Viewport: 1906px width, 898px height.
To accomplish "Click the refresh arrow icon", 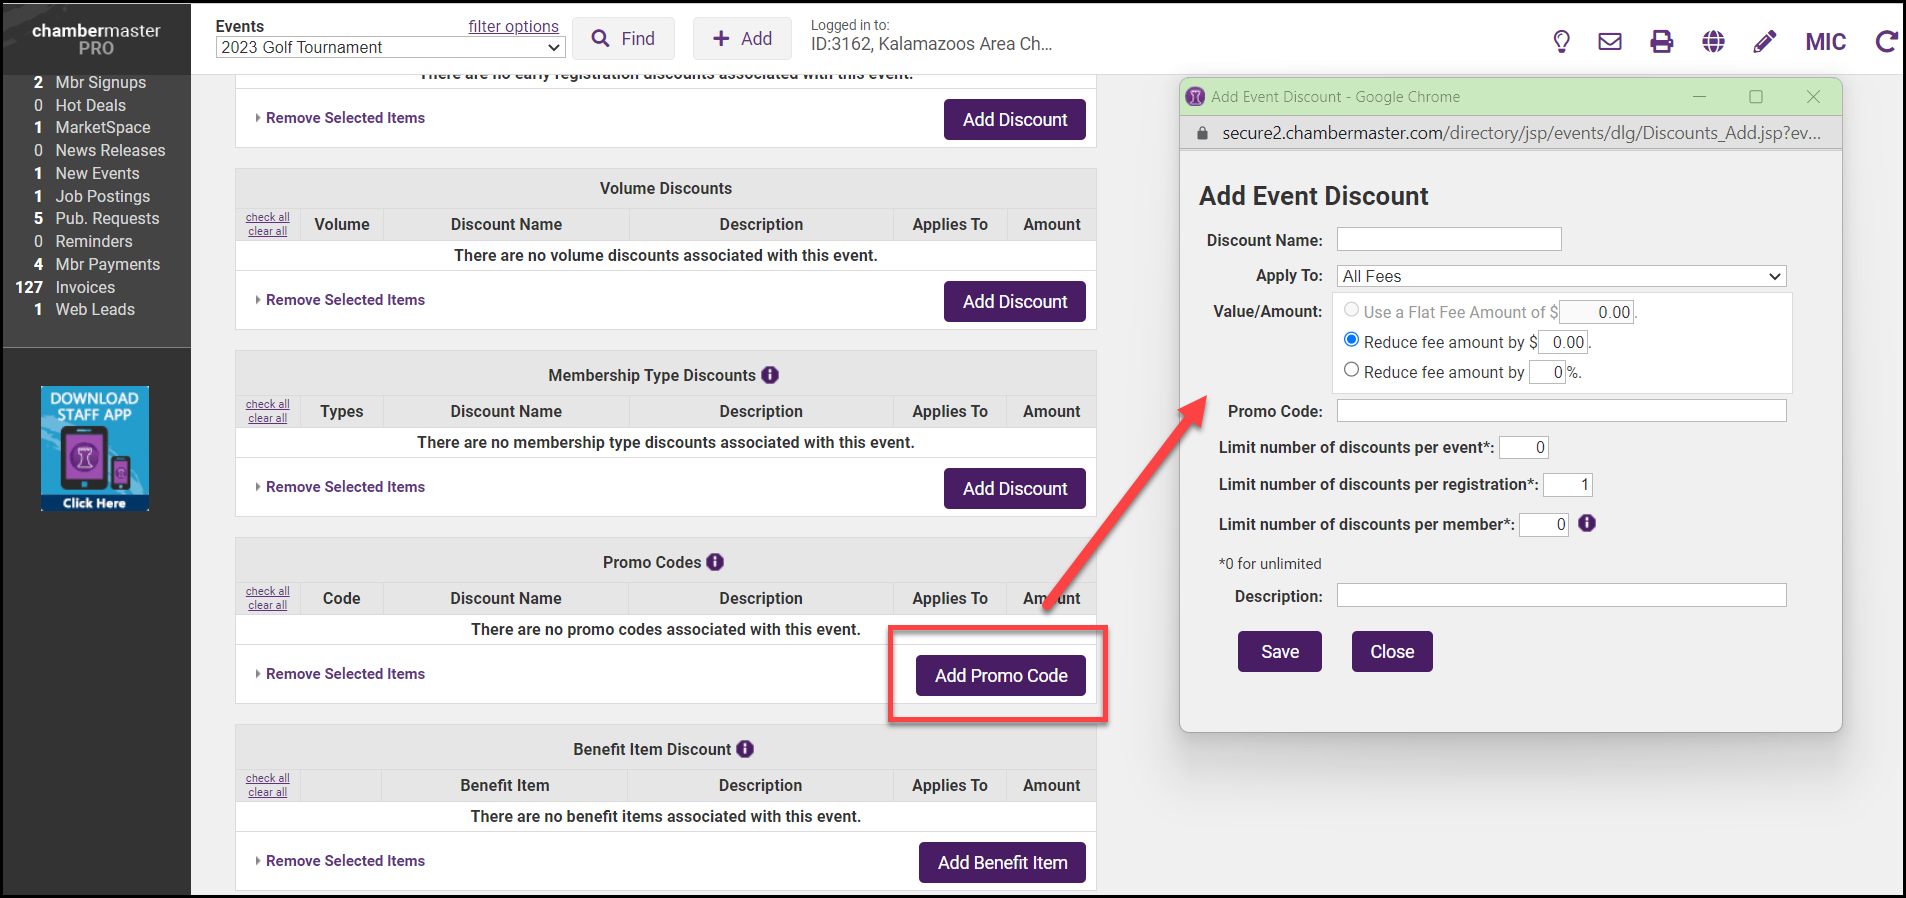I will [1886, 41].
